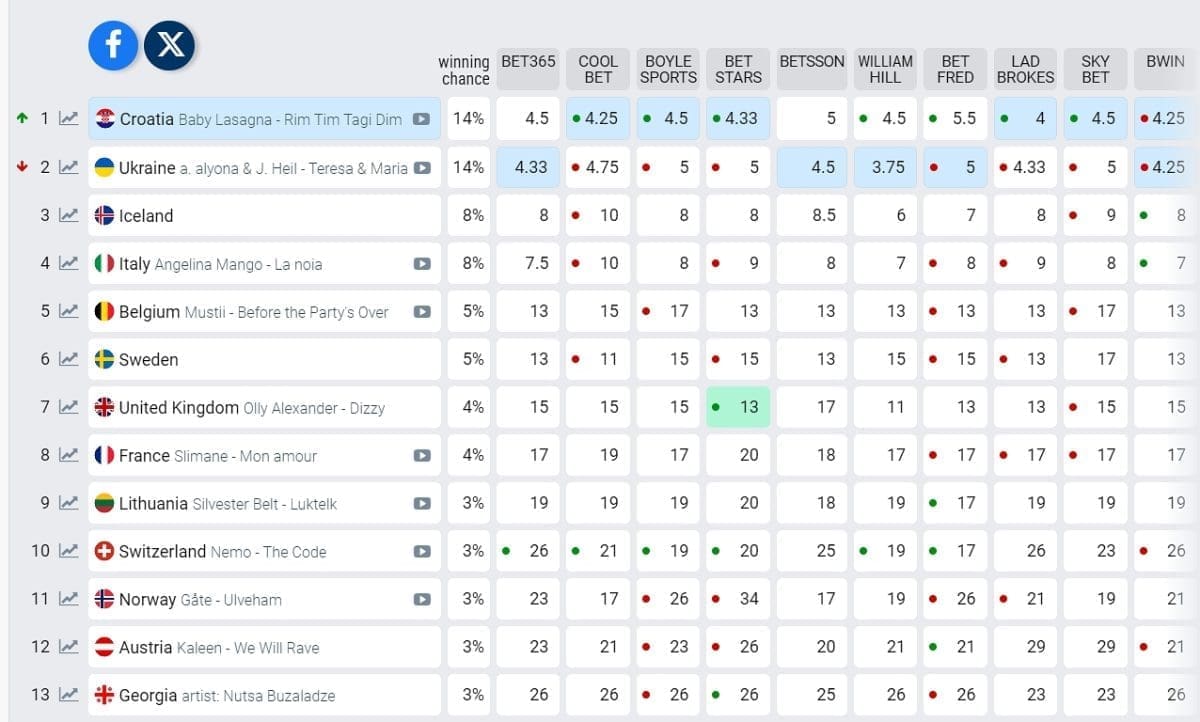The height and width of the screenshot is (722, 1200).
Task: Select the BET365 bookmaker column header
Action: [x=528, y=62]
